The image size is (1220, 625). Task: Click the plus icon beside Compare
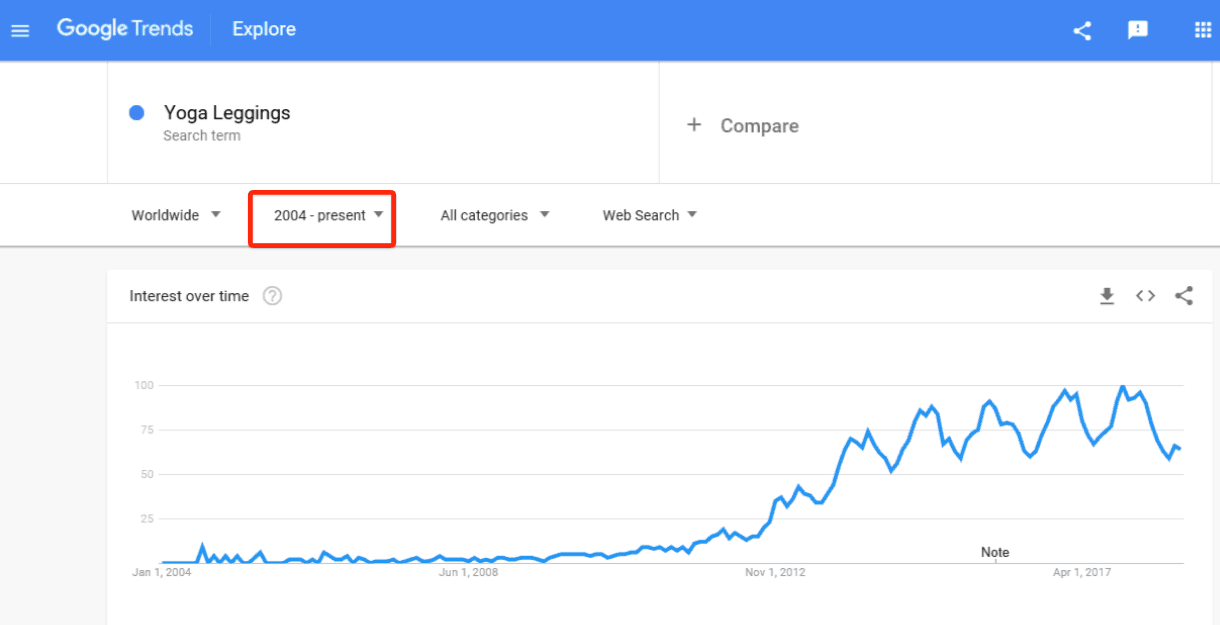pyautogui.click(x=694, y=125)
